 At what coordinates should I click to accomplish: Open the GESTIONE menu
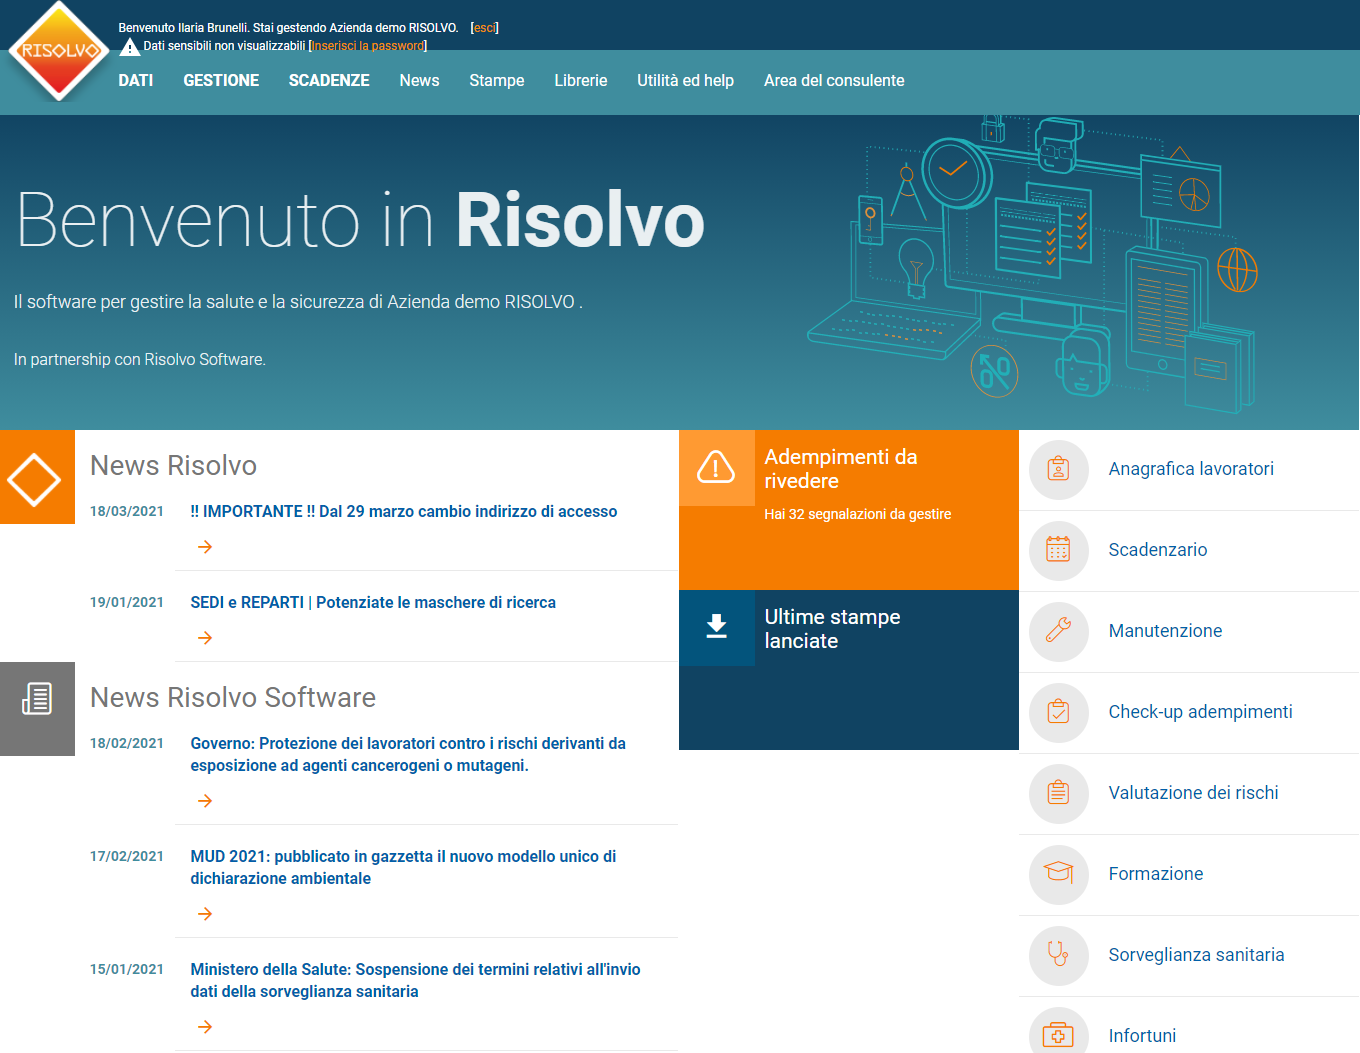[x=220, y=81]
